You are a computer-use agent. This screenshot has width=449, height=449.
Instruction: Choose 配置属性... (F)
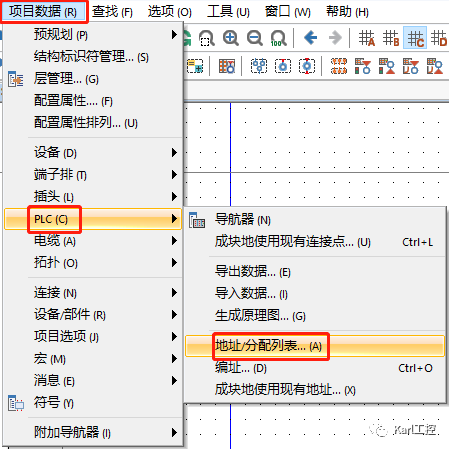[93, 100]
